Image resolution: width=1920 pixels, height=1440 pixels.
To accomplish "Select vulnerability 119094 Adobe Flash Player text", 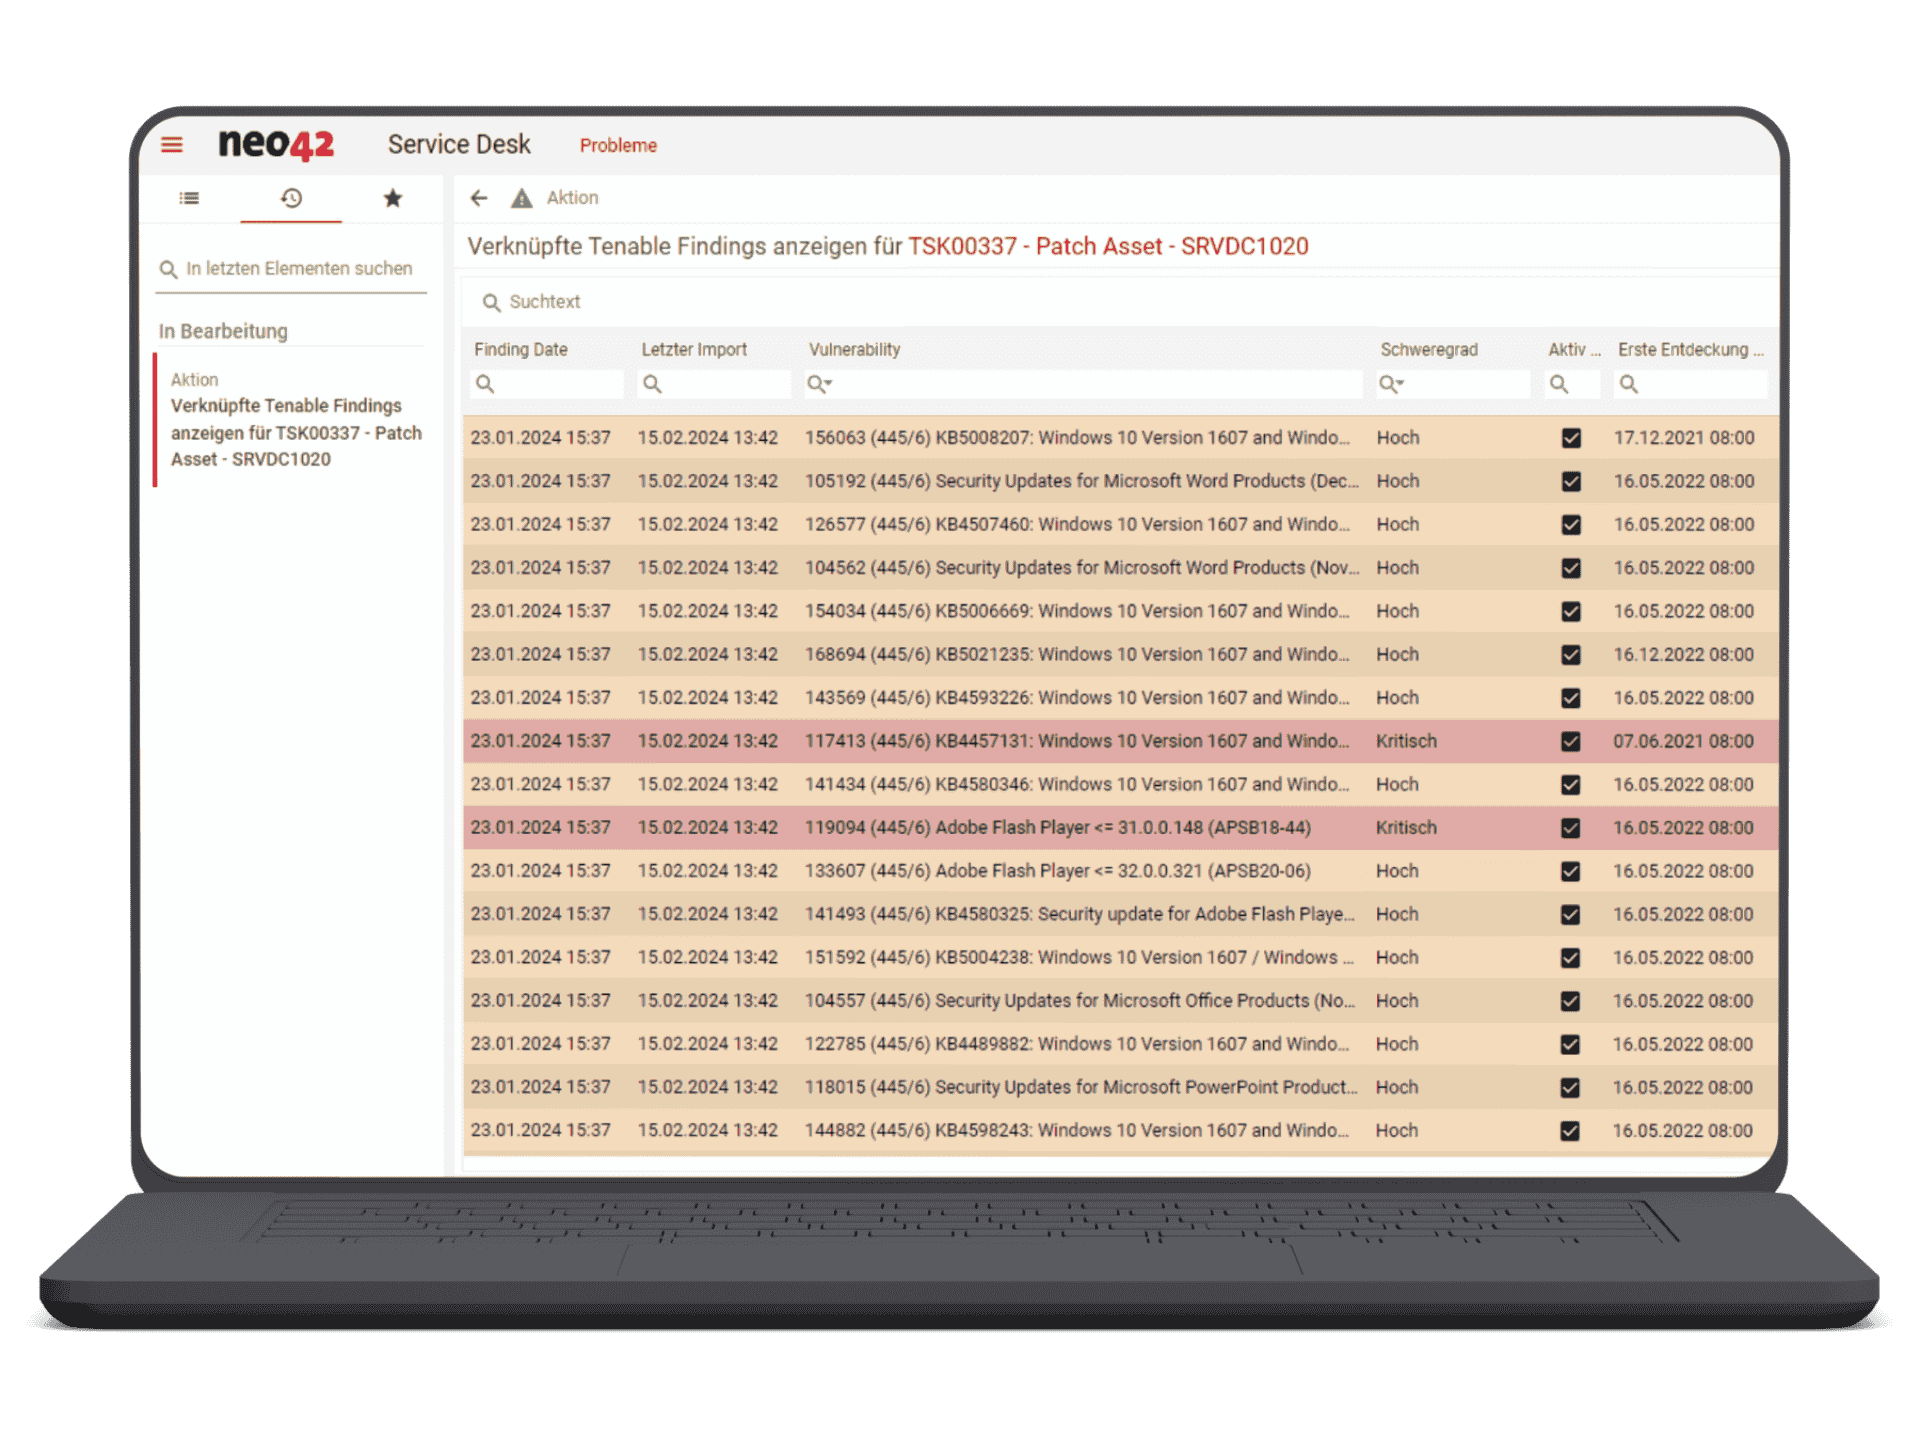I will pos(1058,828).
